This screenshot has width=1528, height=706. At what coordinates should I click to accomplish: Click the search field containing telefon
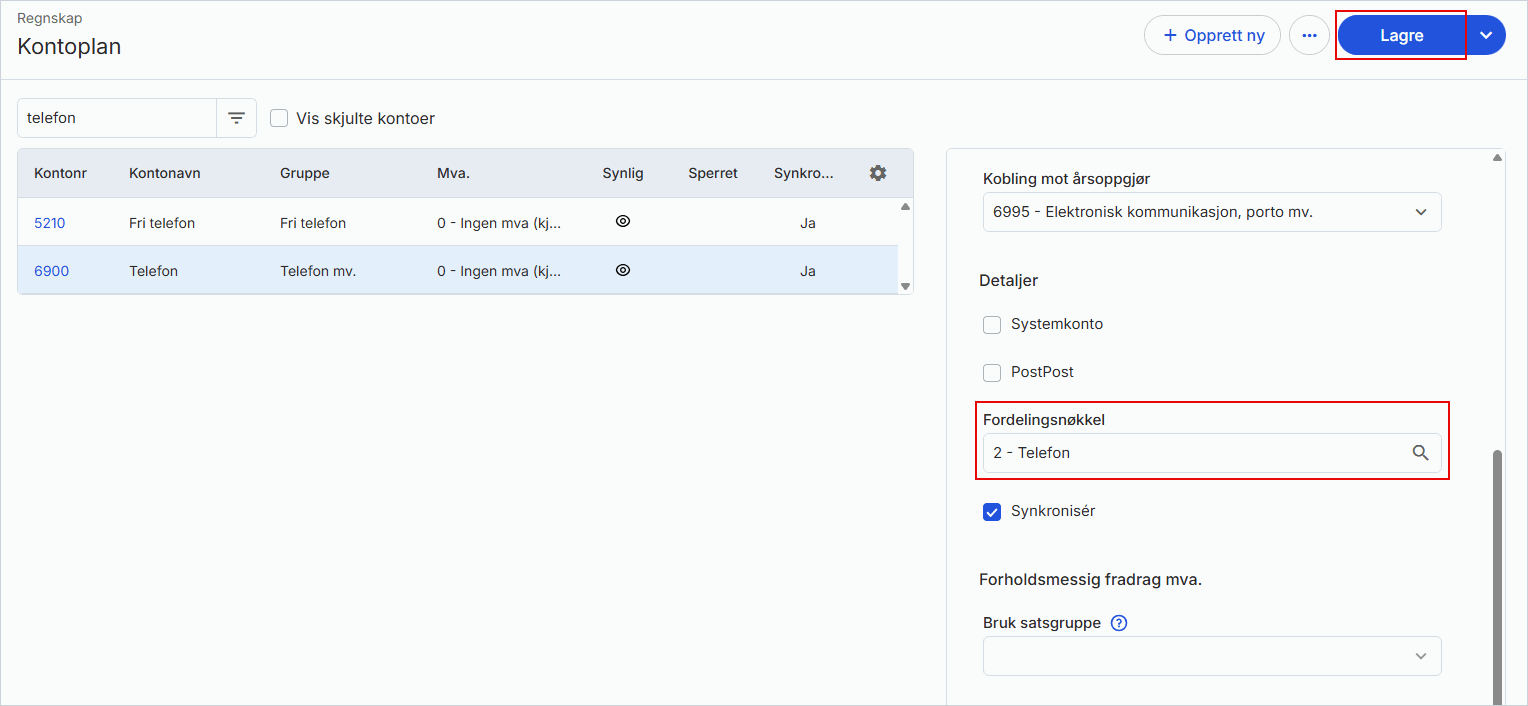[x=117, y=118]
